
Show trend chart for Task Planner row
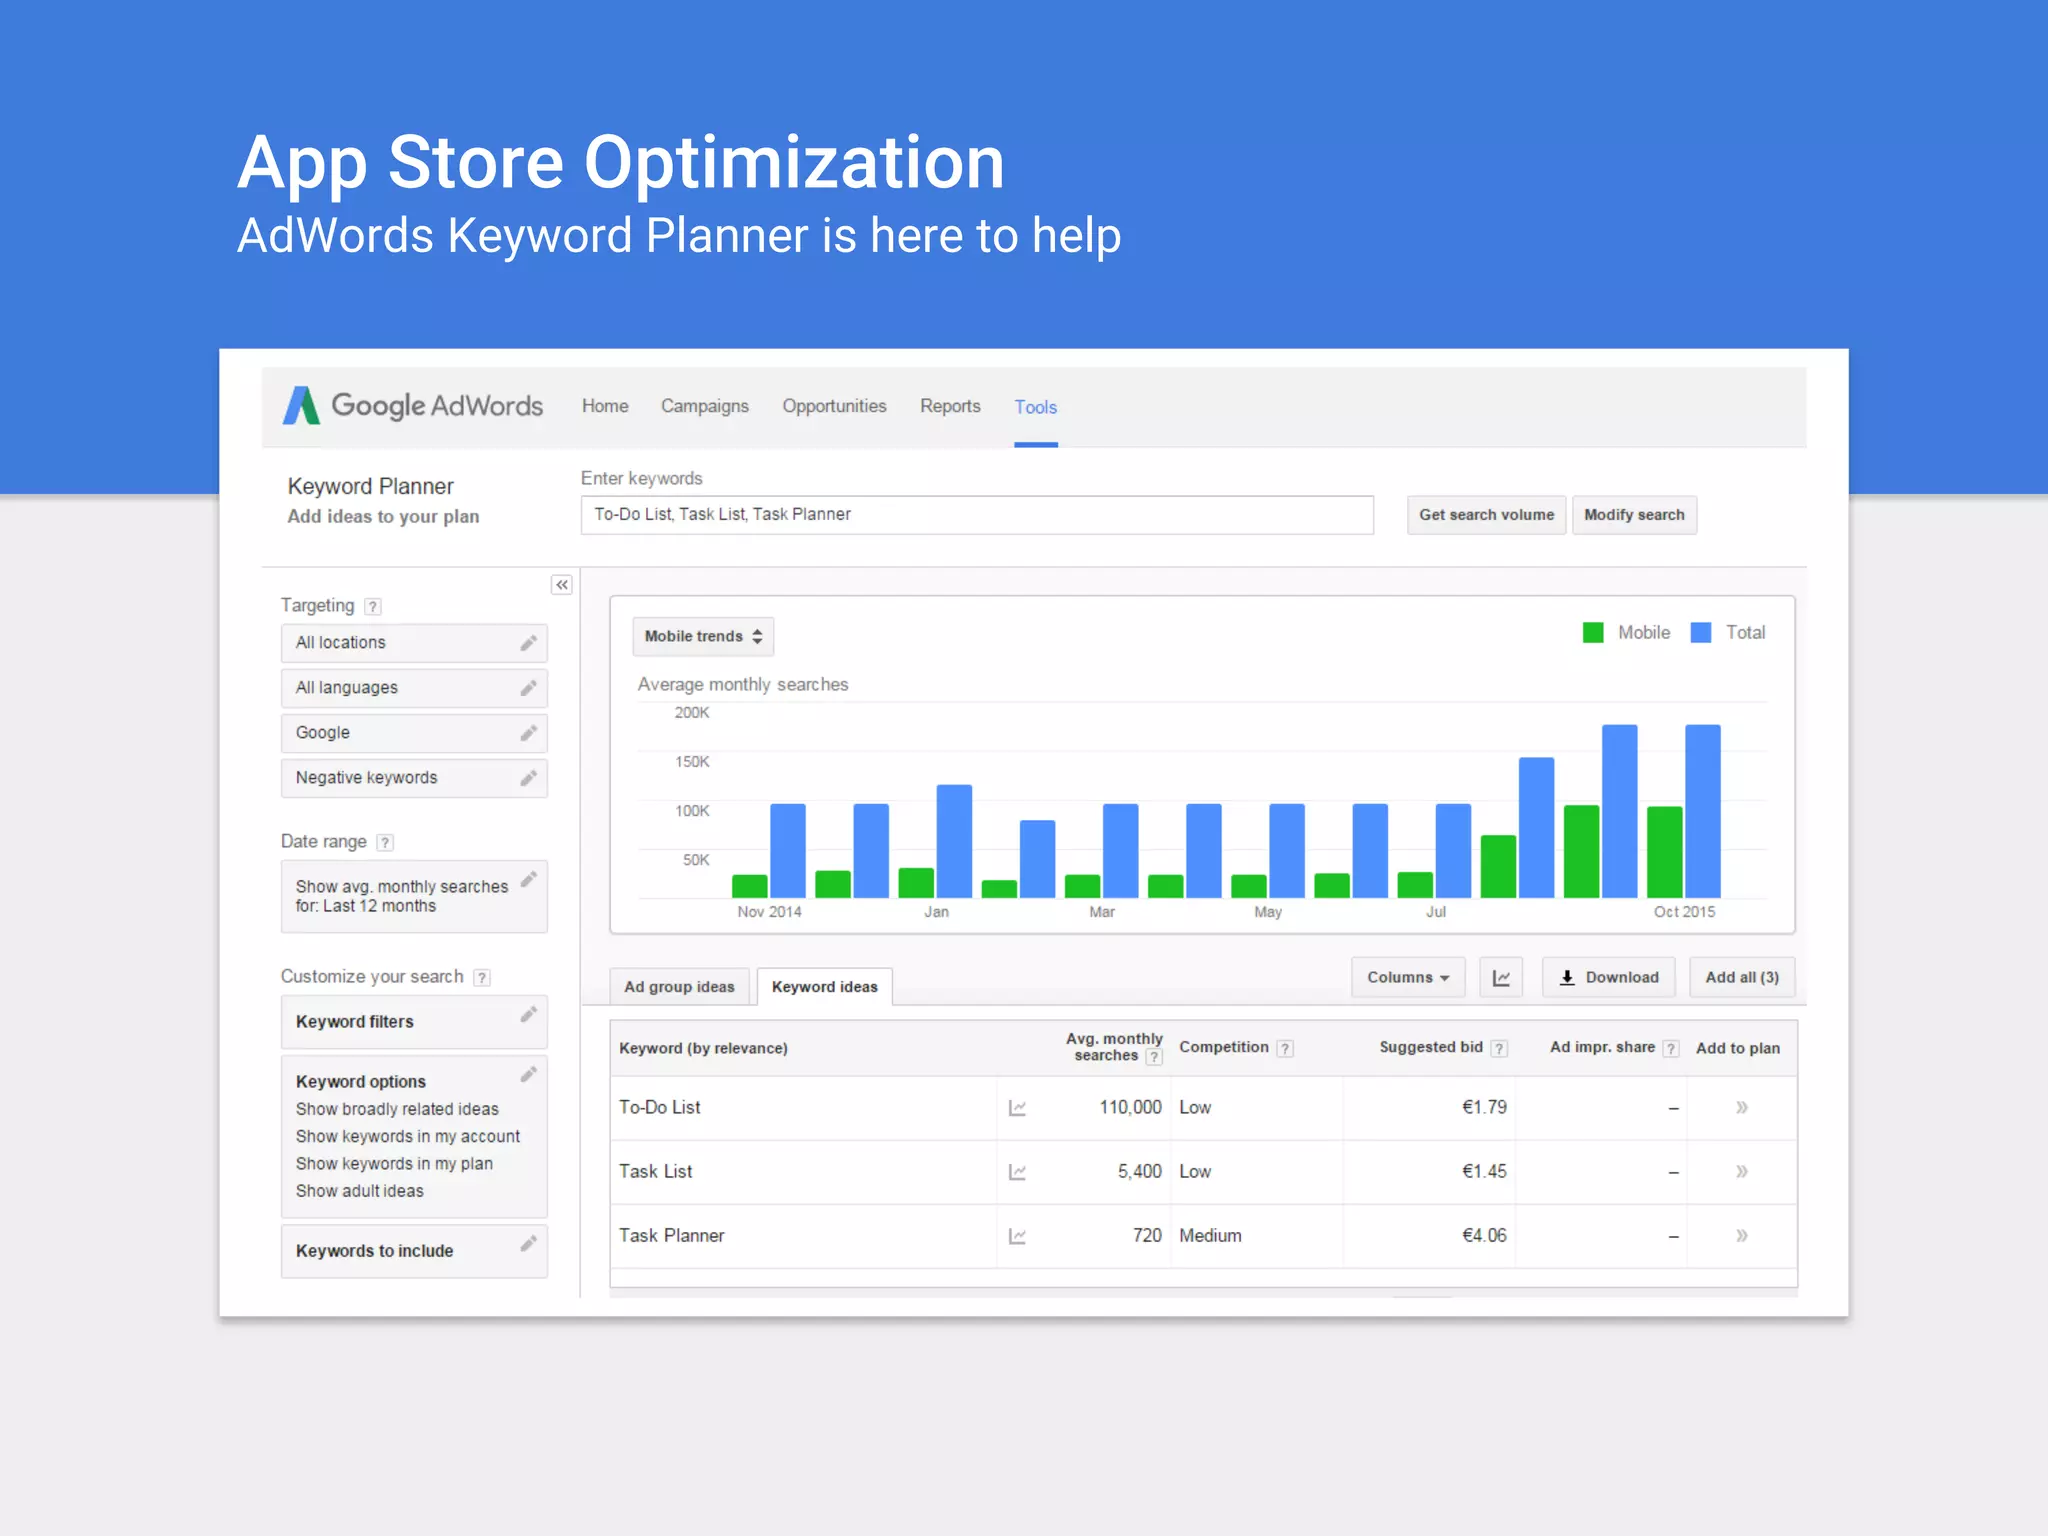pos(1017,1235)
